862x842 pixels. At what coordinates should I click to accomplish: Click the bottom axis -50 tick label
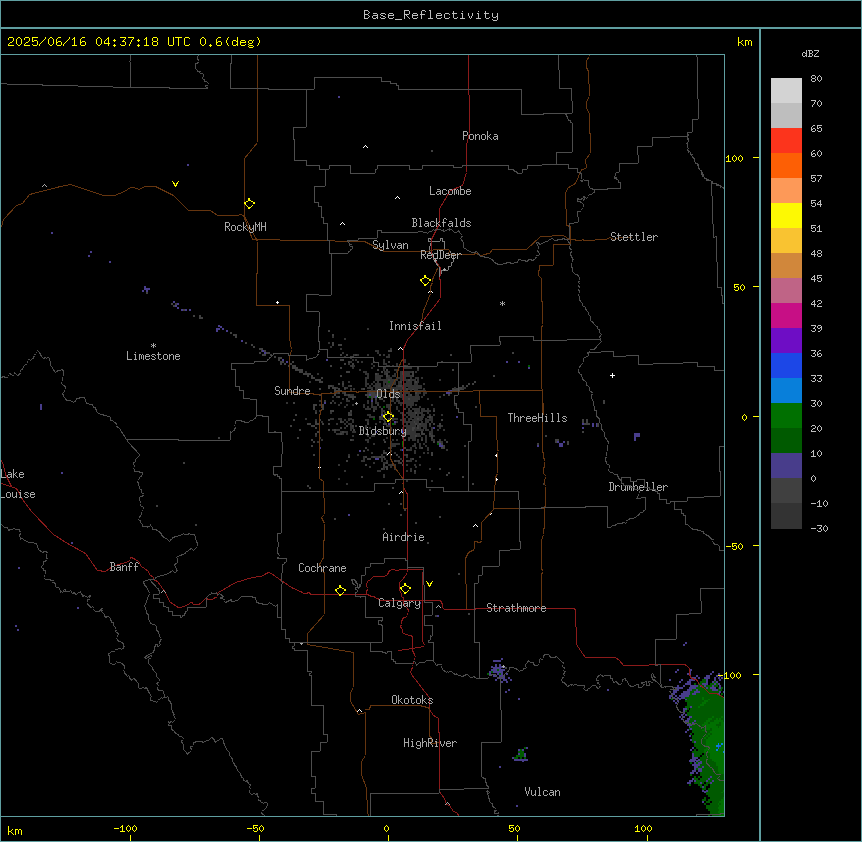(x=255, y=828)
